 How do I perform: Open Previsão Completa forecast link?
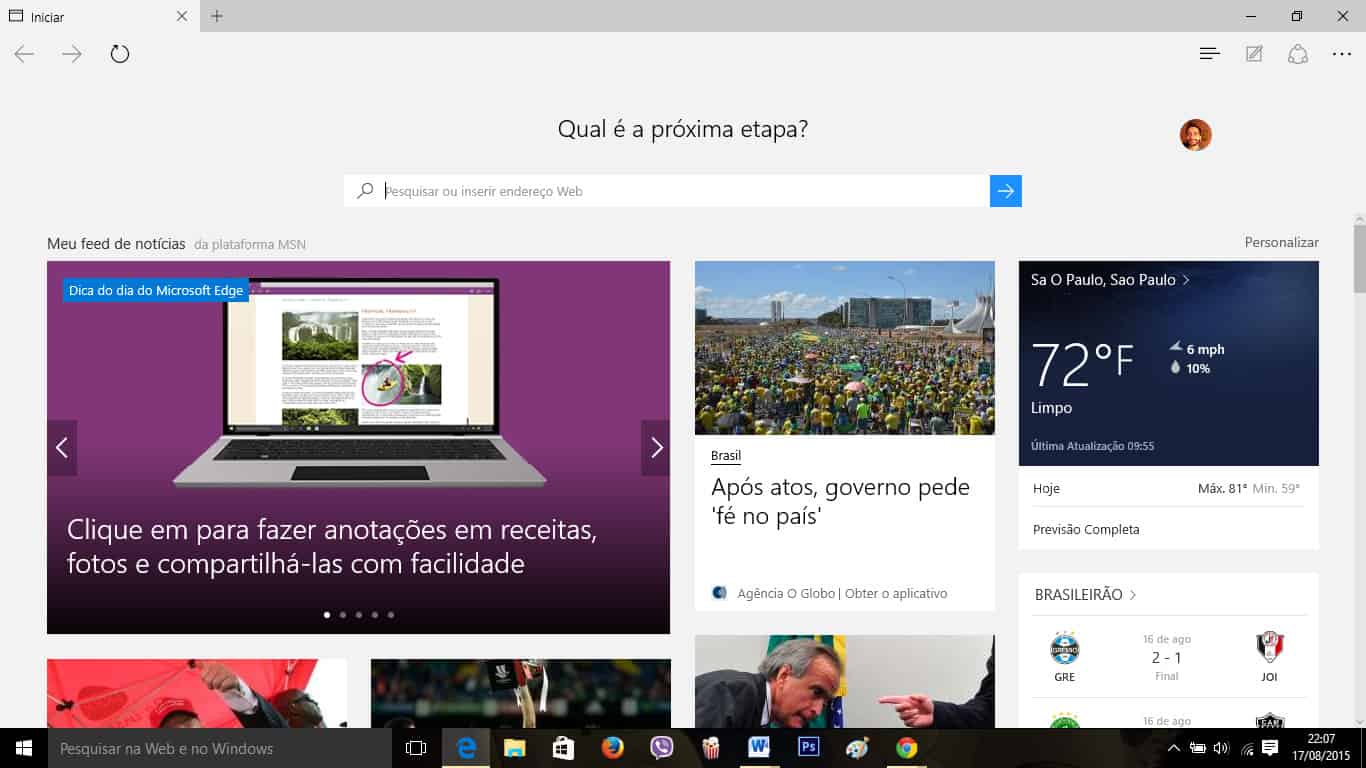1086,529
